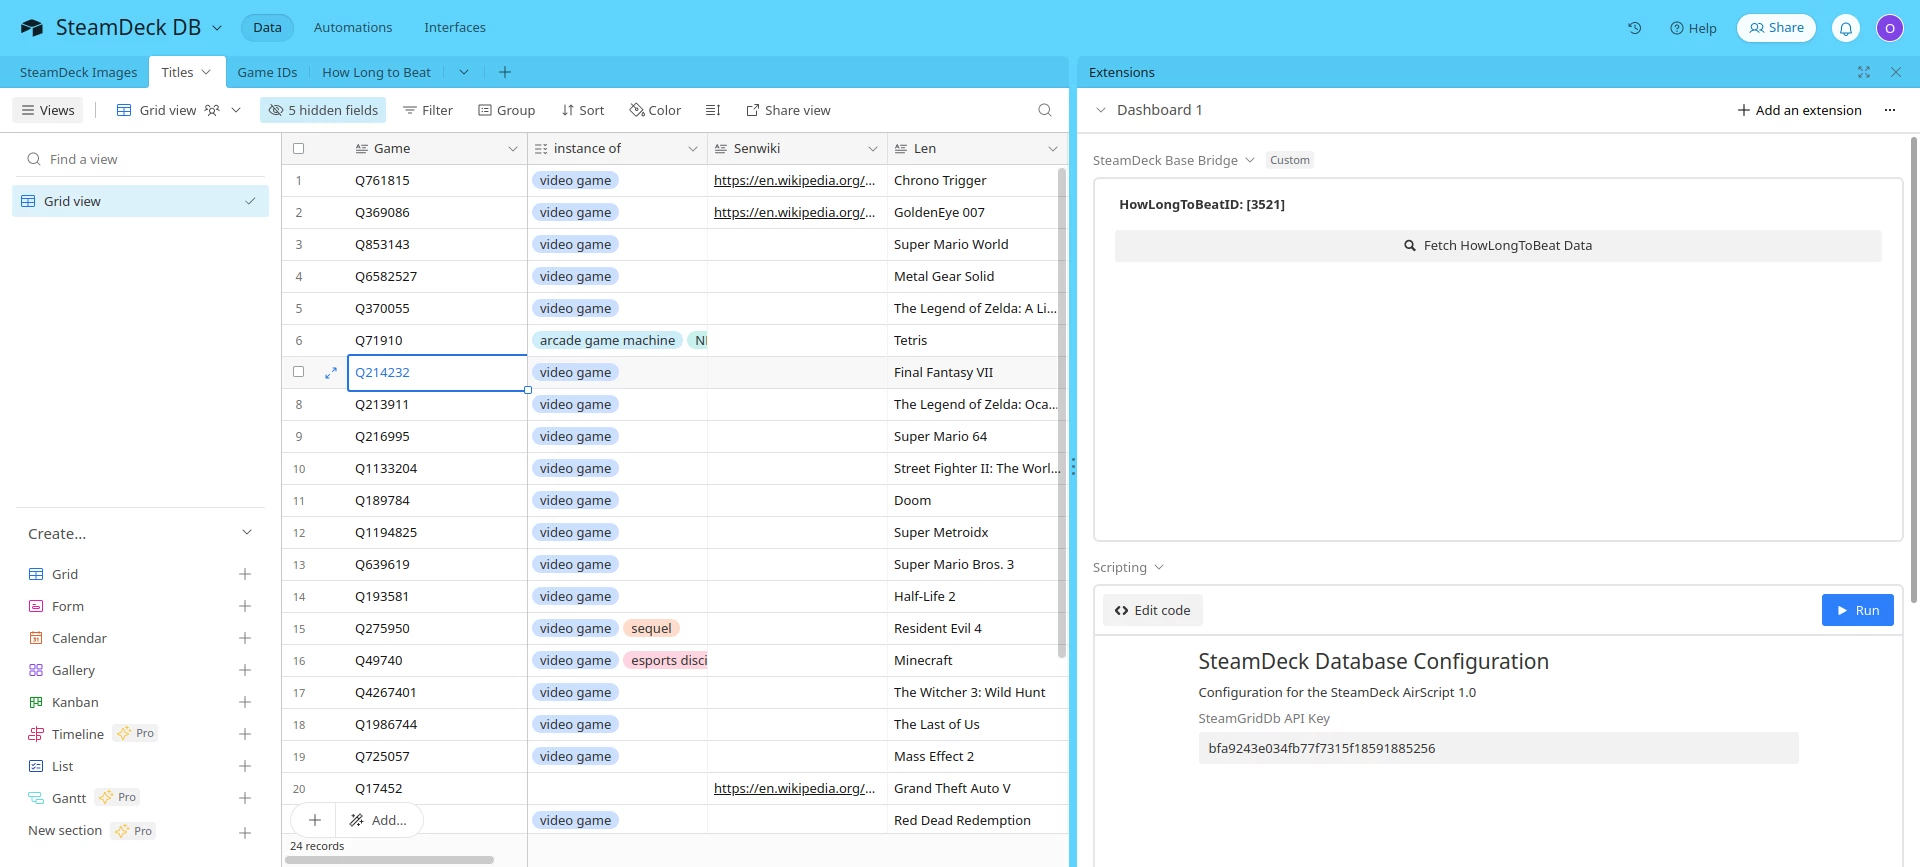Open dashboard more options ellipsis
Screen dimensions: 1920x867
(1890, 110)
